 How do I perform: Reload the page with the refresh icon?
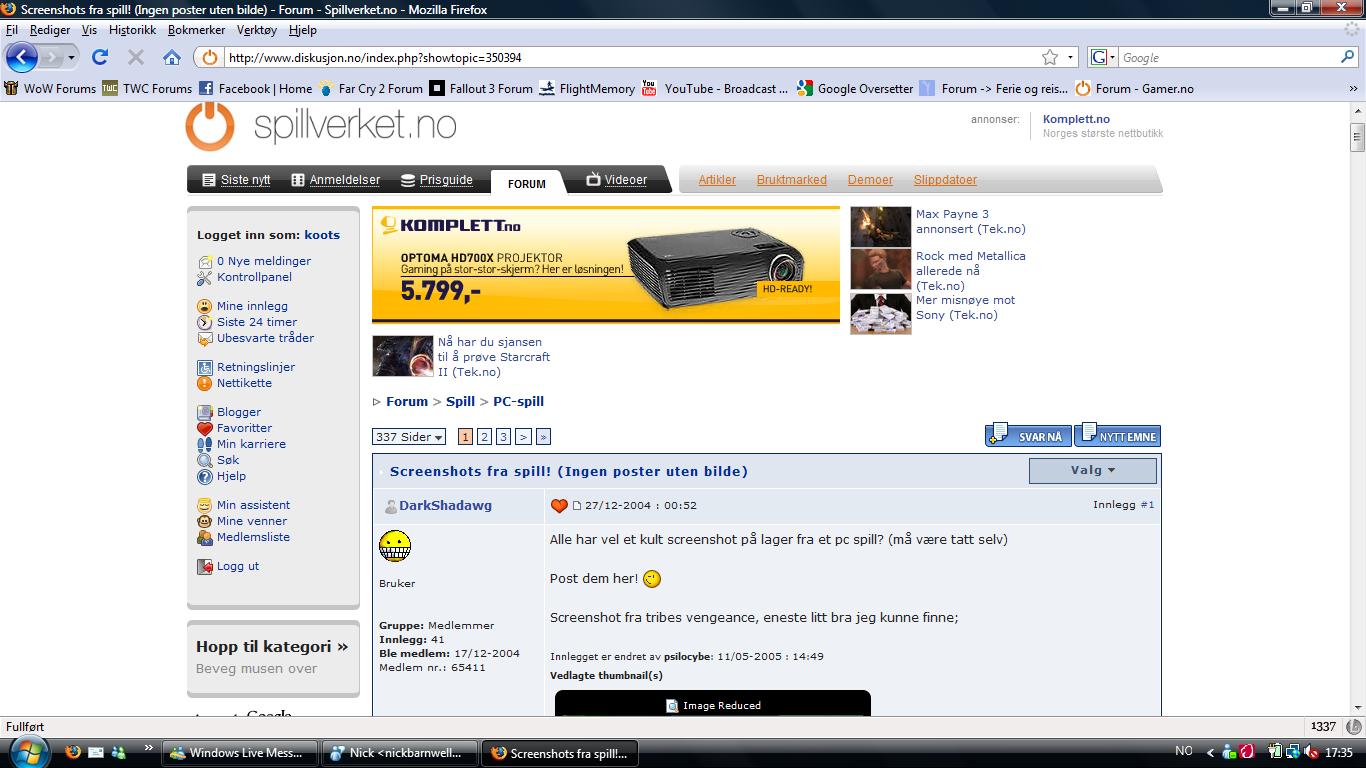(100, 58)
